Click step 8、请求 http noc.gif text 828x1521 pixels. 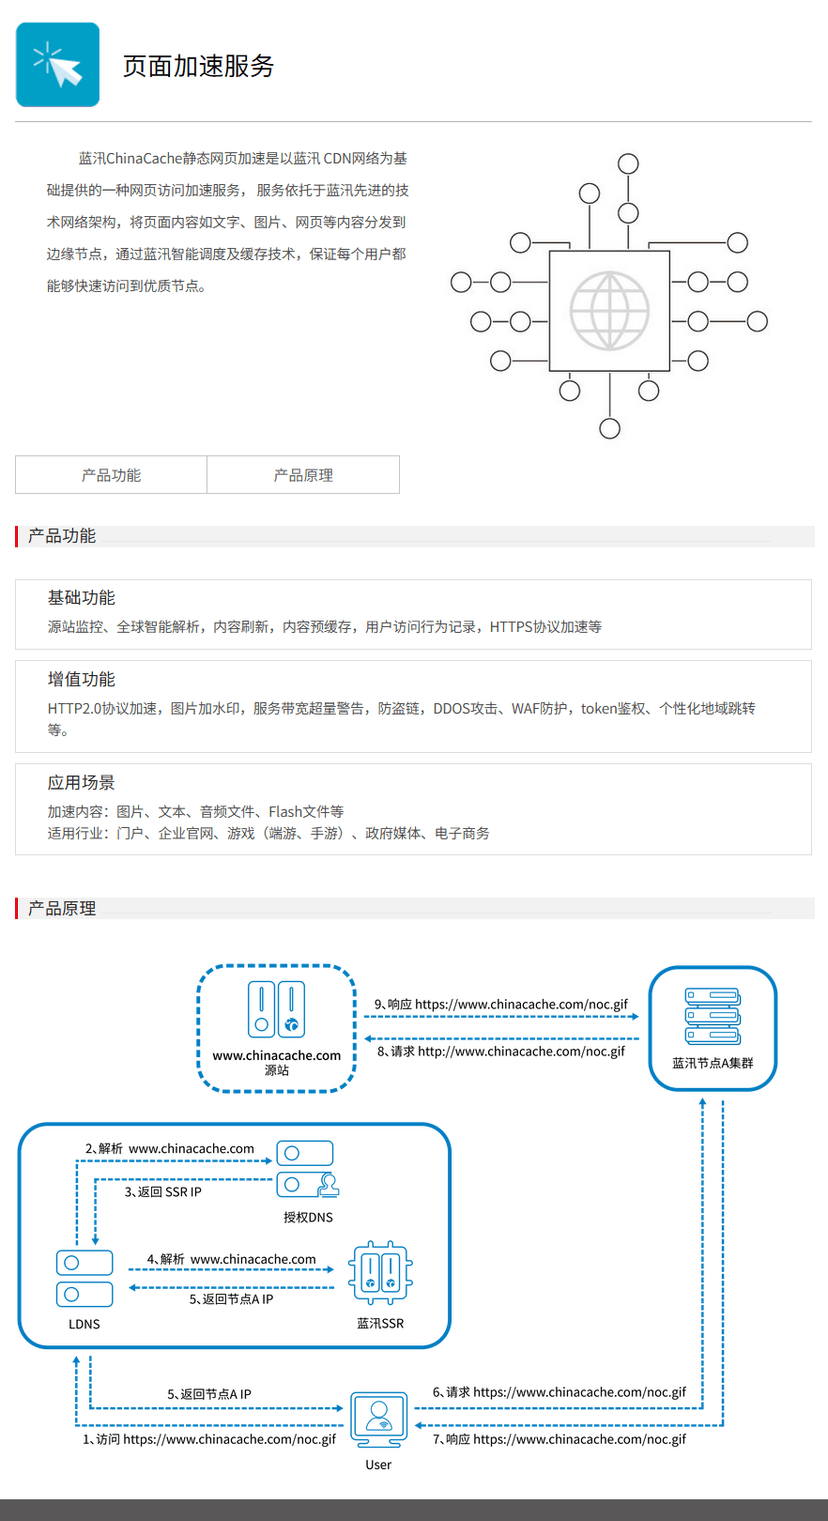point(501,1051)
